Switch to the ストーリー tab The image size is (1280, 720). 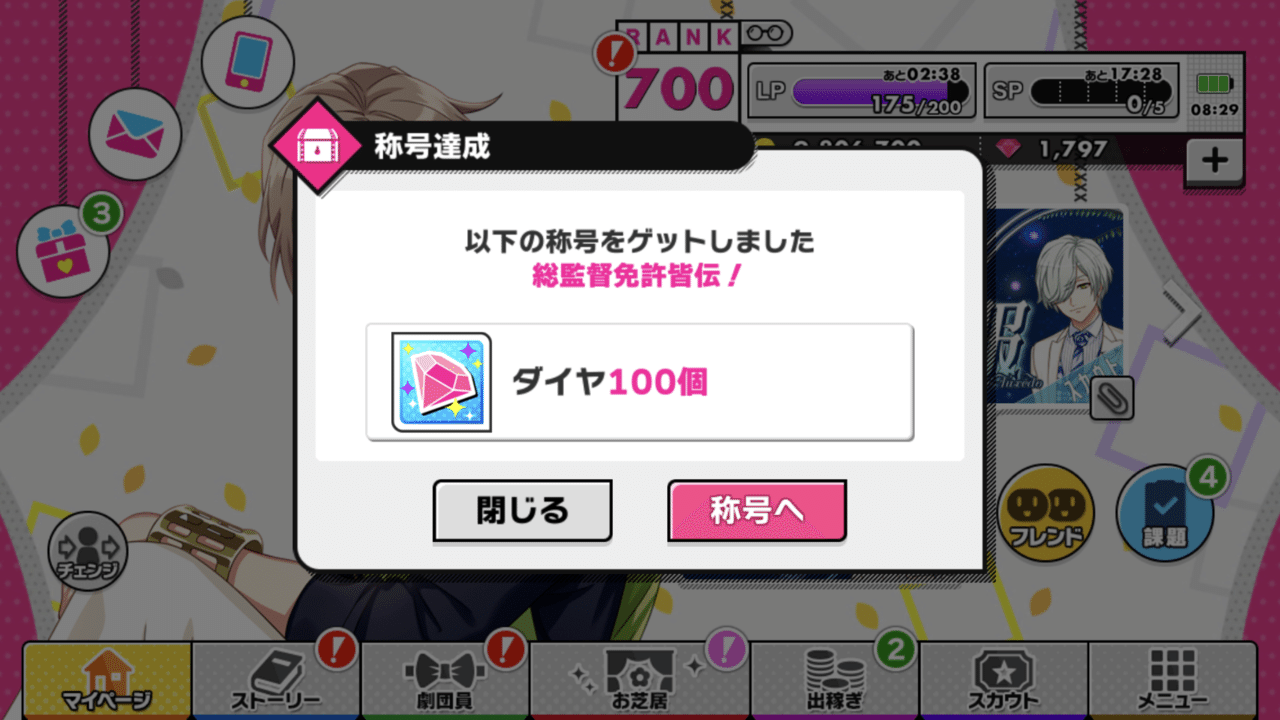pos(276,680)
